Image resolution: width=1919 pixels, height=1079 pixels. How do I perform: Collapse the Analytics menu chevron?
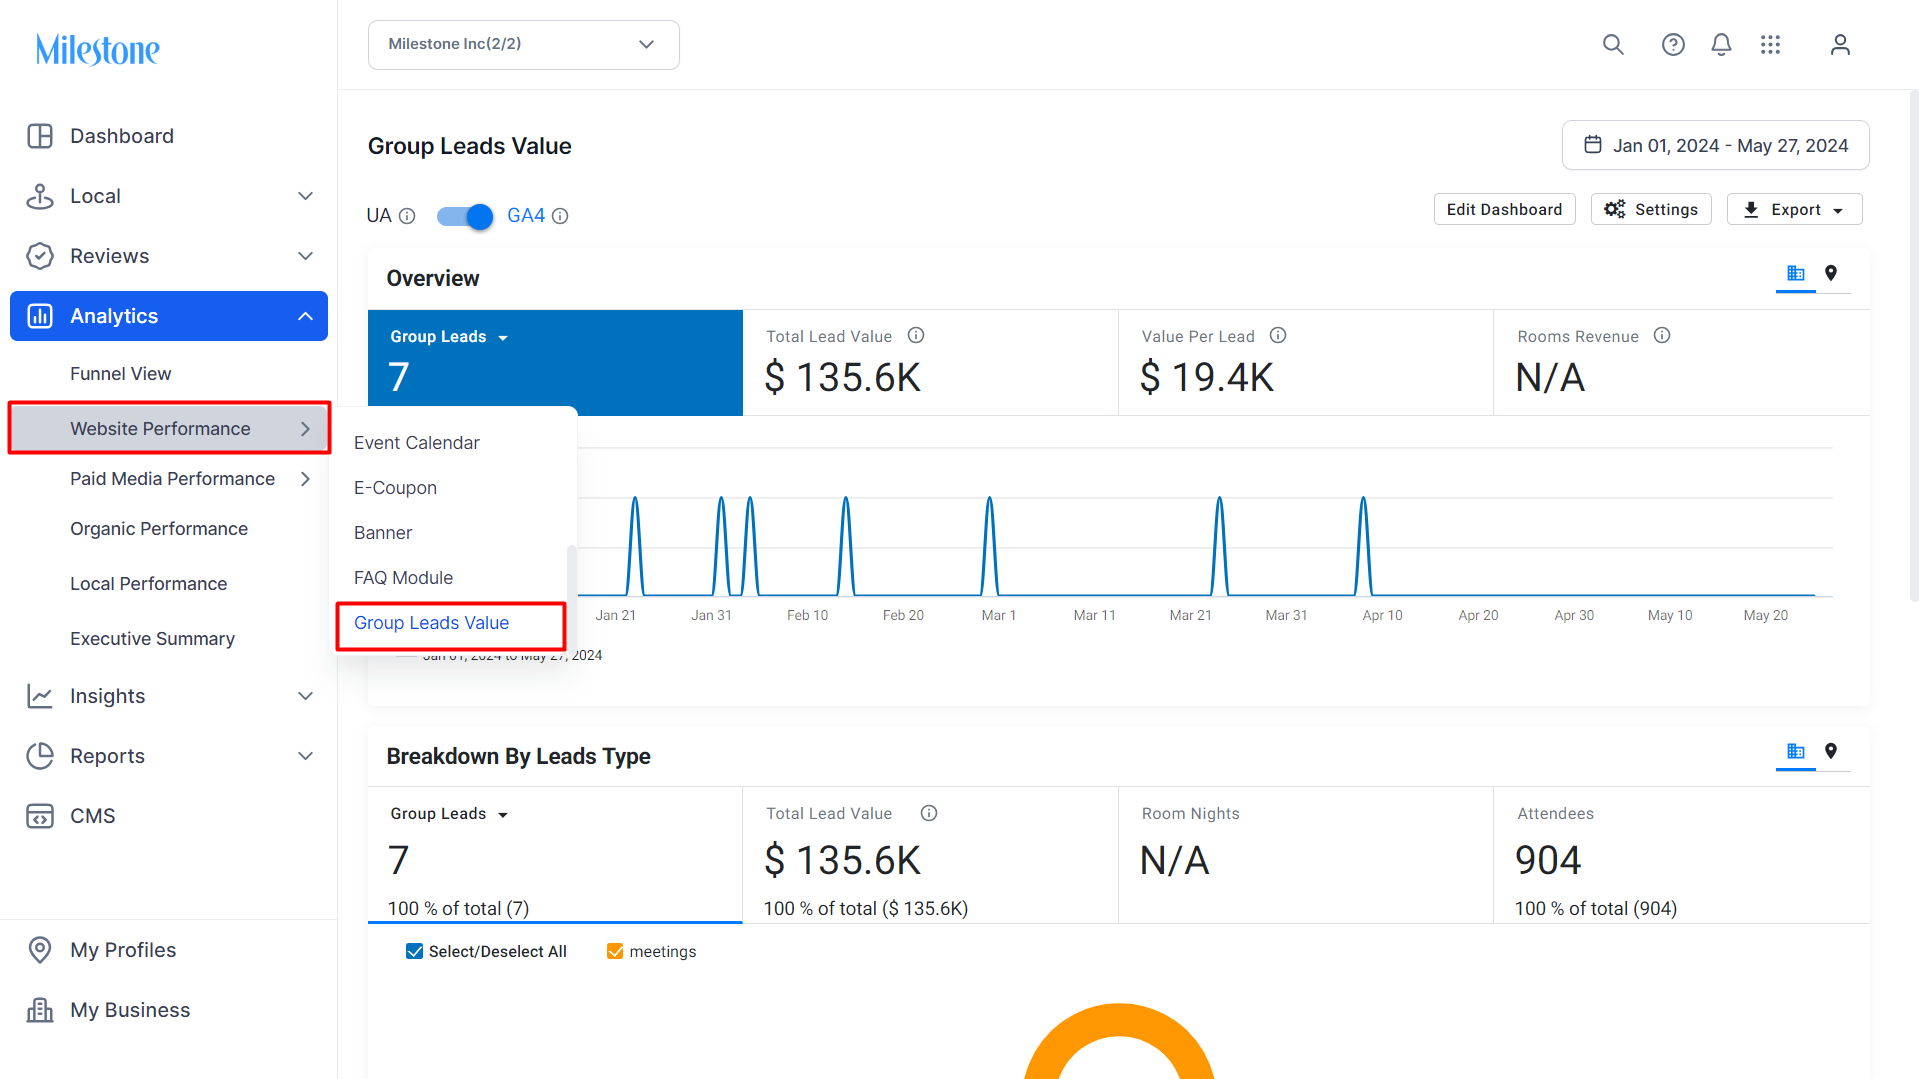click(x=306, y=316)
